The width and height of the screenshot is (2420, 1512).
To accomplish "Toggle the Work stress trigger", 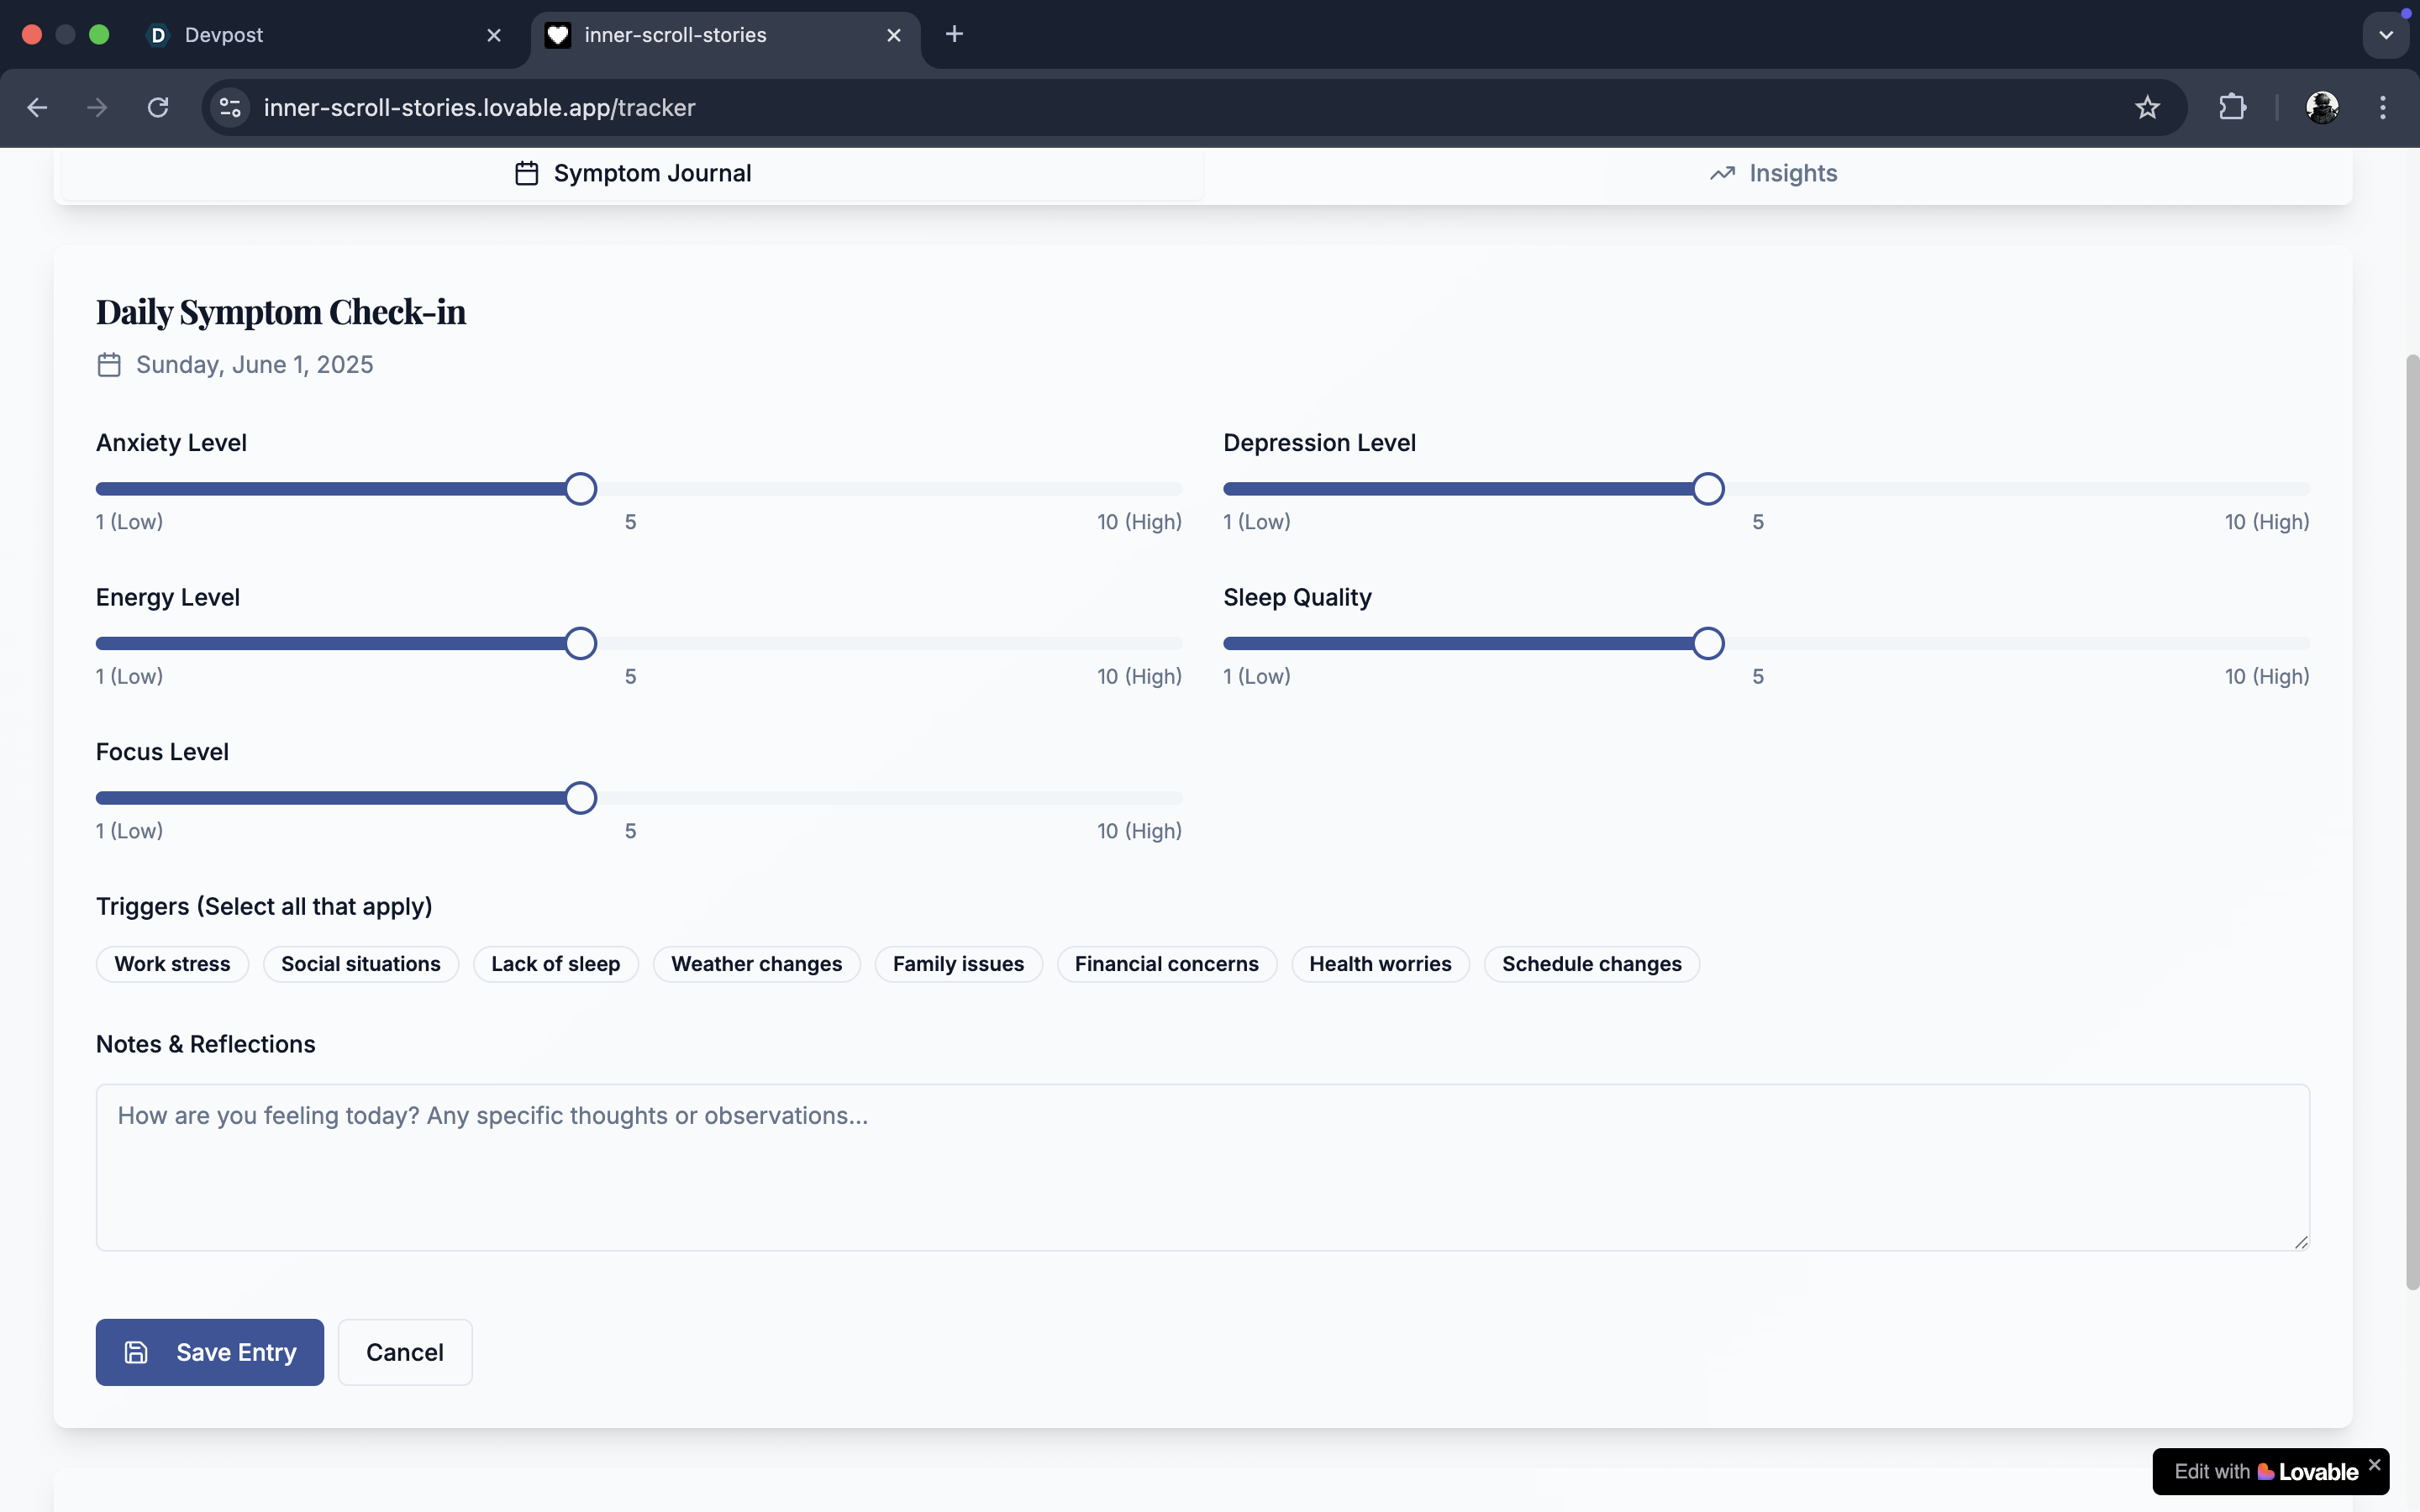I will point(172,964).
